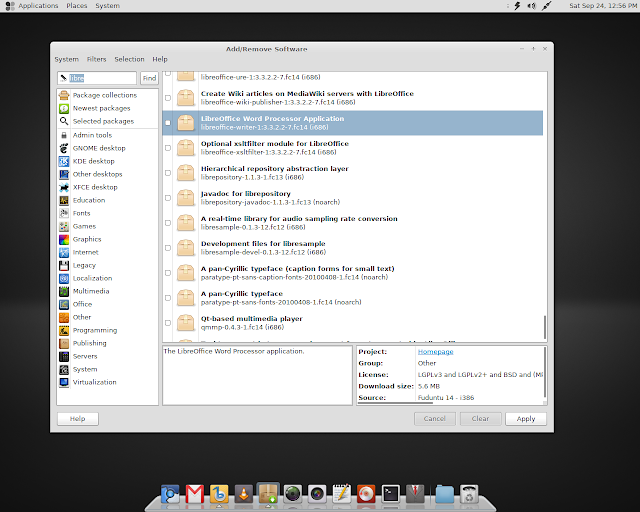Open the Office category

click(x=82, y=304)
